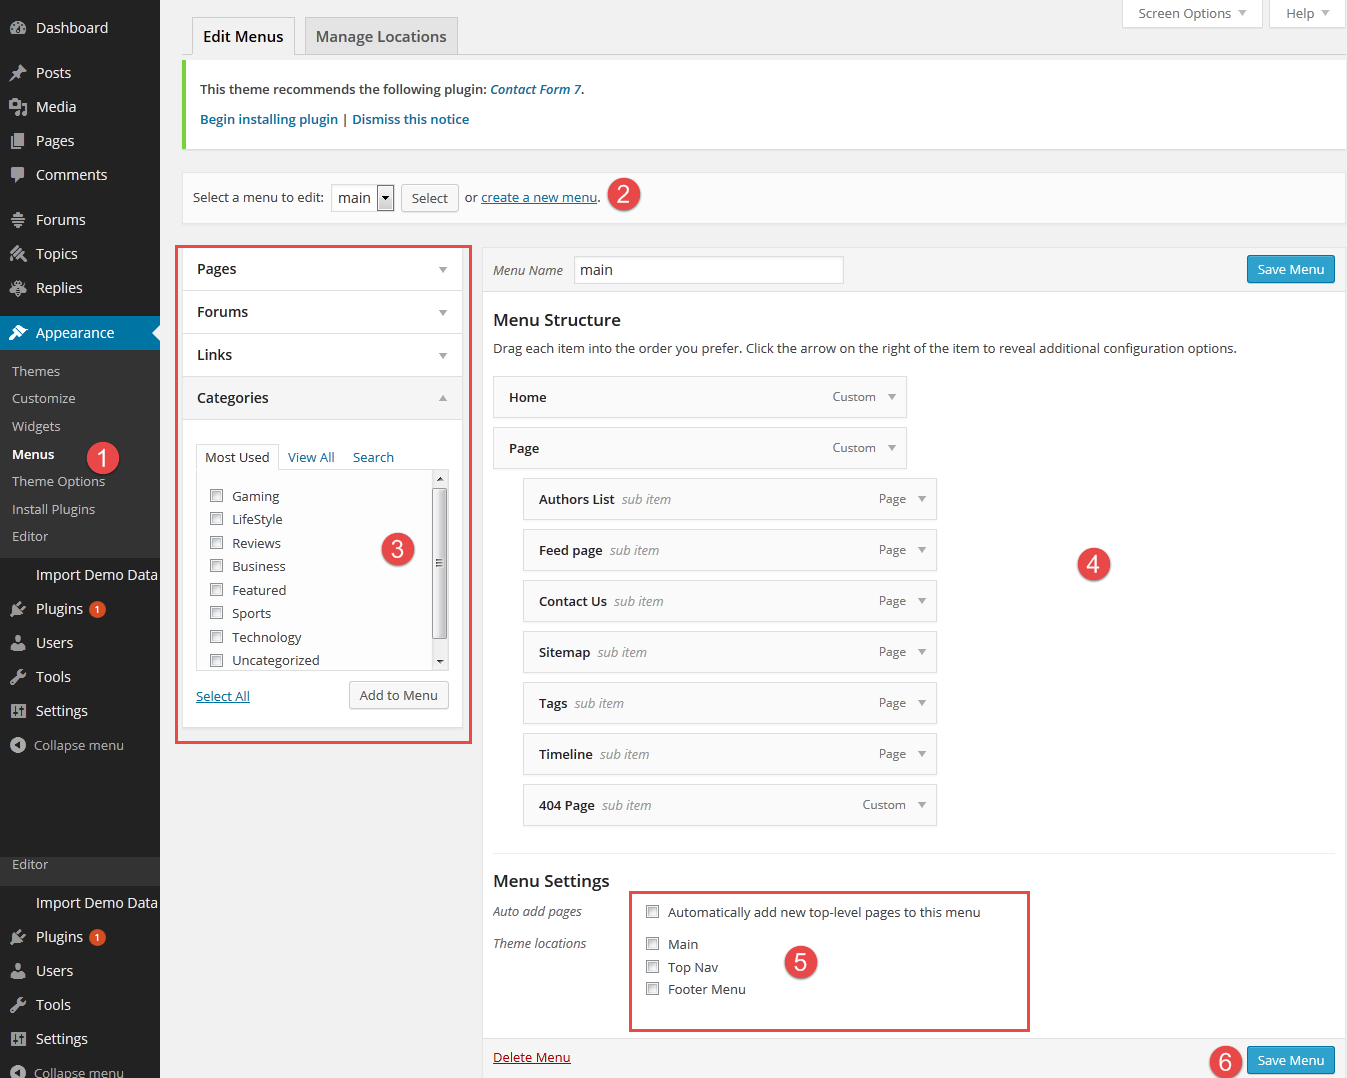The width and height of the screenshot is (1347, 1078).
Task: Check the Gaming category checkbox
Action: (216, 496)
